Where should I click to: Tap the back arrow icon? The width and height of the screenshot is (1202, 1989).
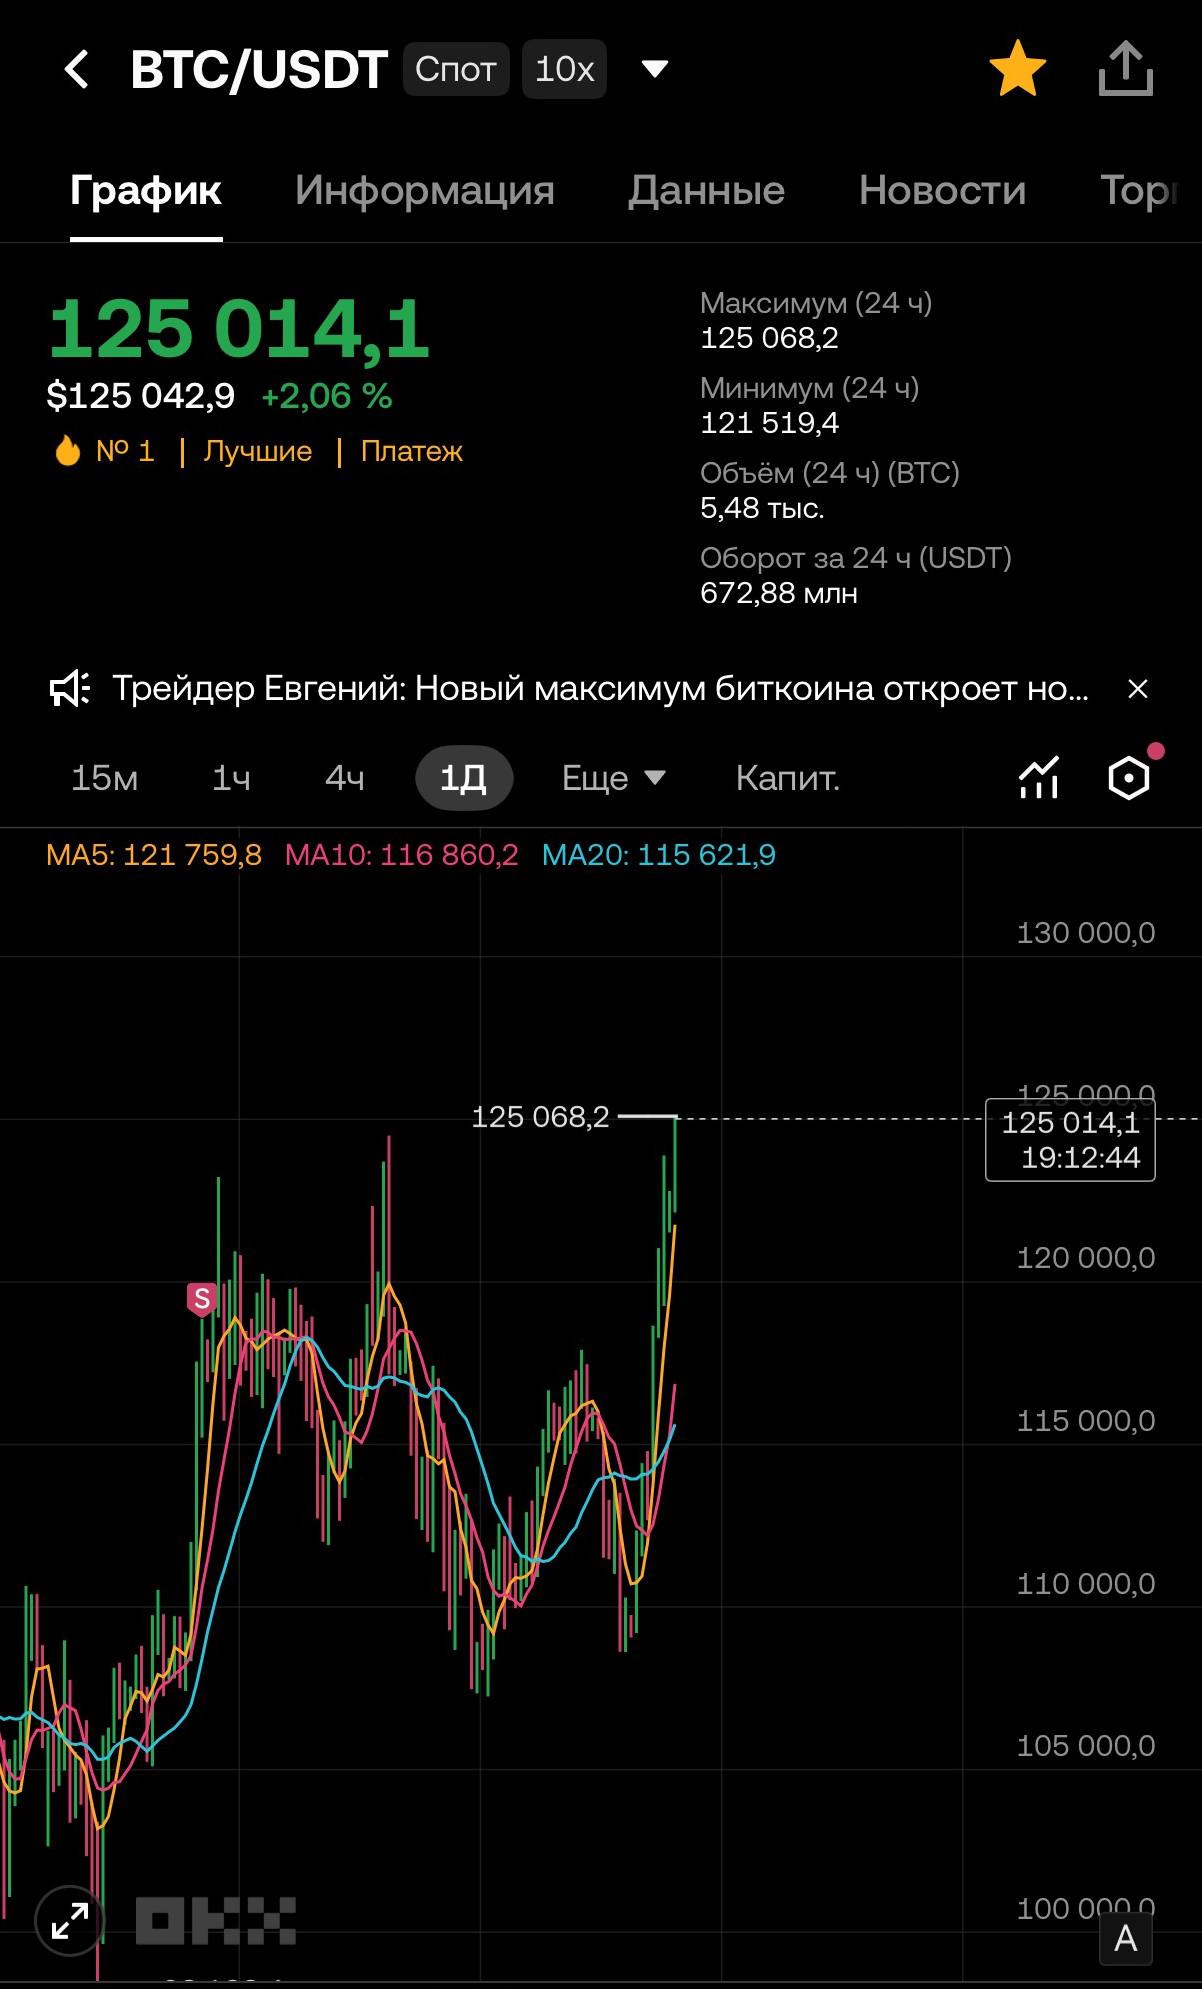pyautogui.click(x=76, y=70)
